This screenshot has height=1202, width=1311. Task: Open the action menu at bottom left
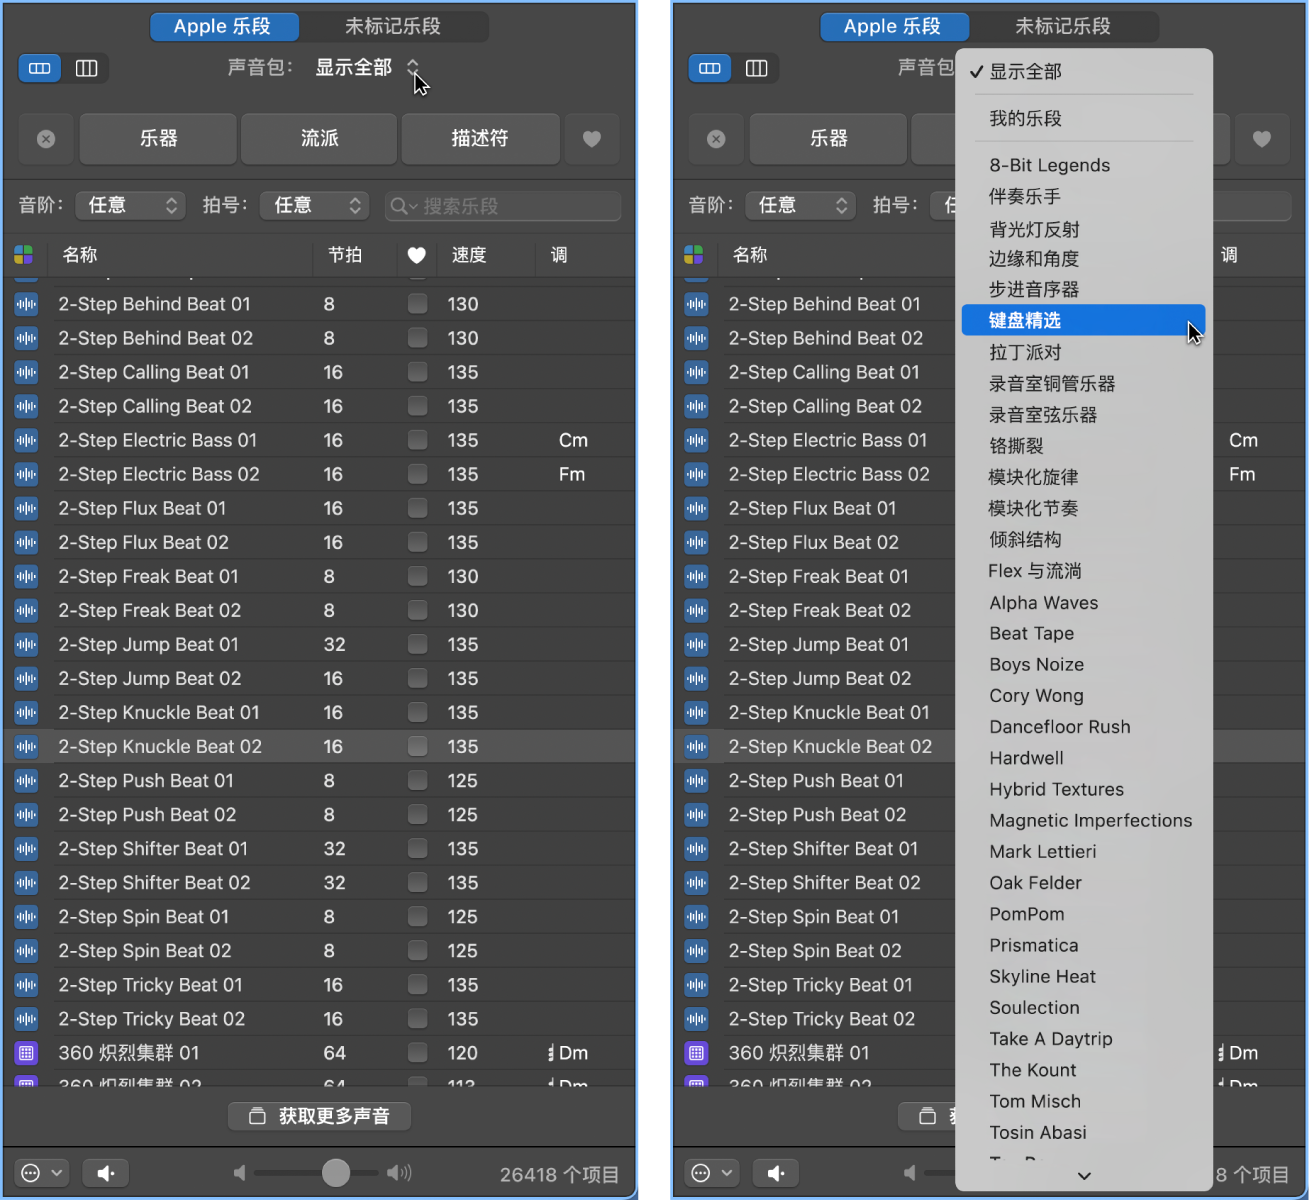pos(41,1172)
